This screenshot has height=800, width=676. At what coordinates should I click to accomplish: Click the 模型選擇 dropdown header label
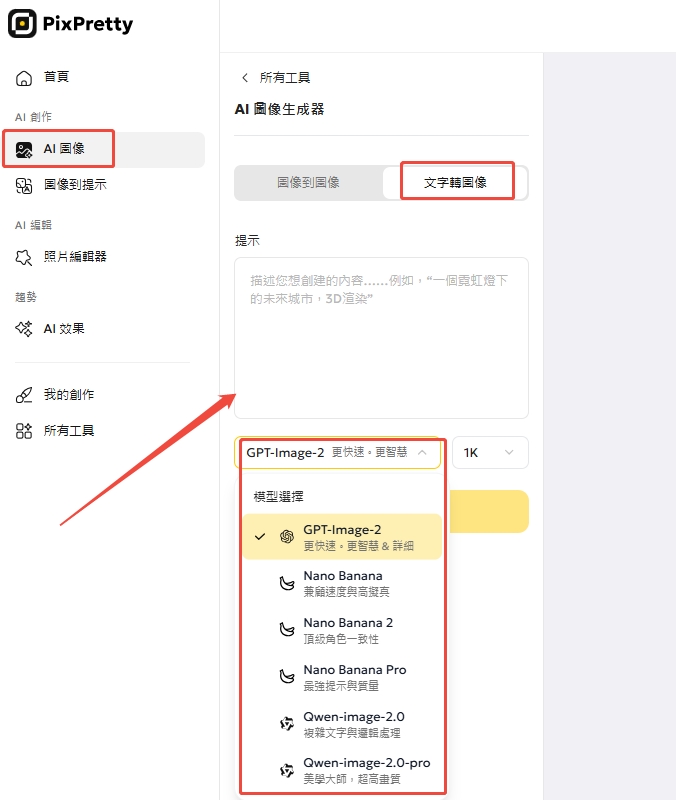(279, 496)
